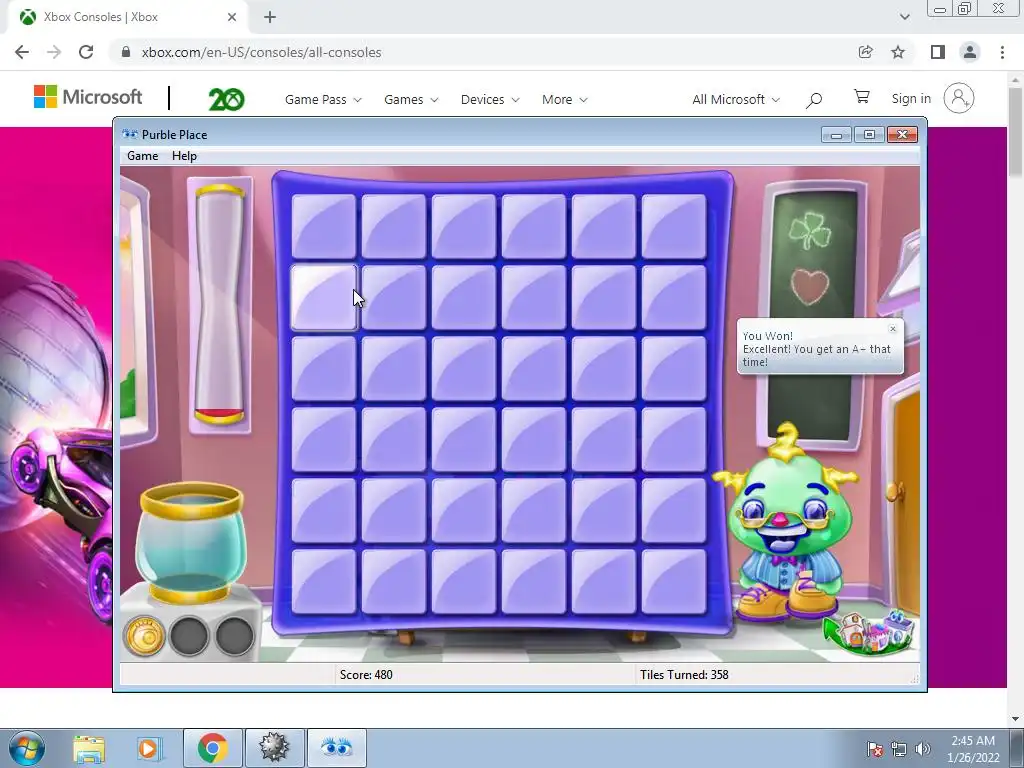Viewport: 1024px width, 768px height.
Task: Click the Tiles Turned: 358 status text
Action: tap(684, 675)
